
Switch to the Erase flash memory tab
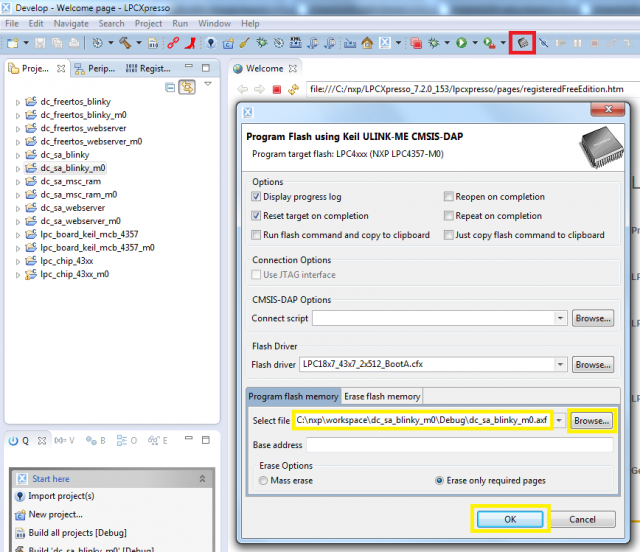[382, 396]
